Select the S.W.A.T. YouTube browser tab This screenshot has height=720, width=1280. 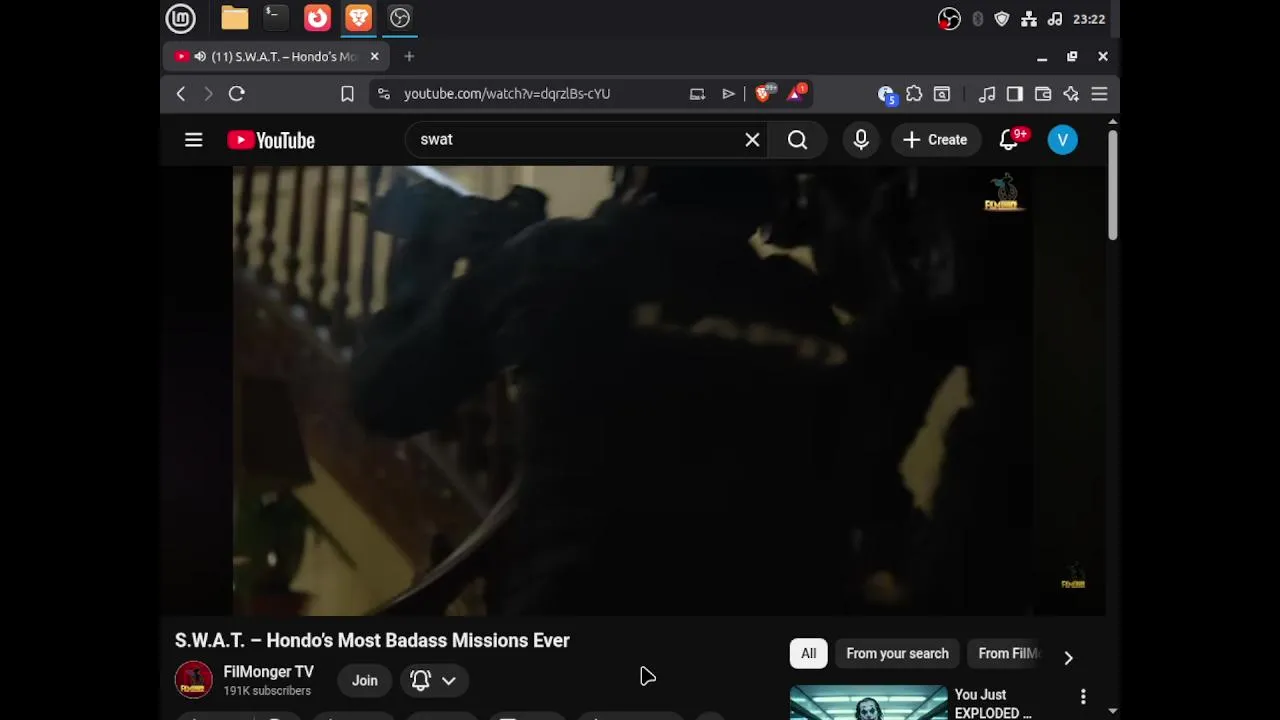point(274,57)
